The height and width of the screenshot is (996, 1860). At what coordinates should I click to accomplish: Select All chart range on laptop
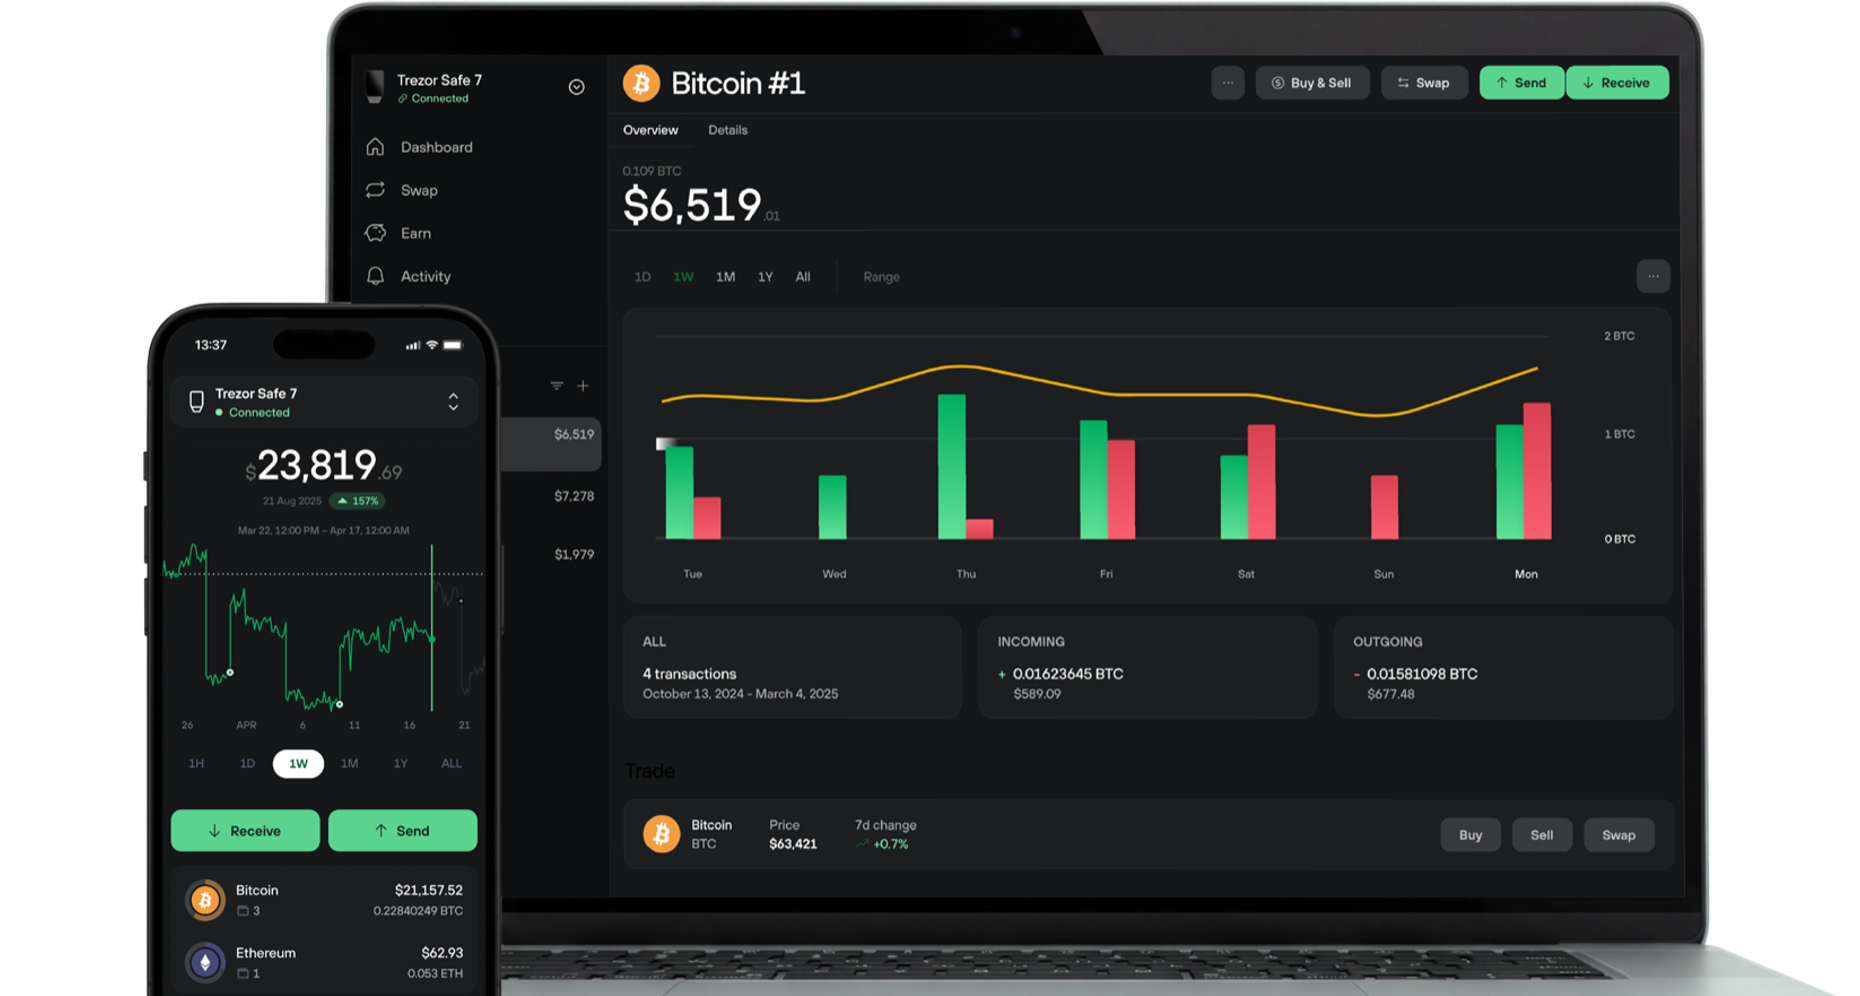click(x=803, y=277)
